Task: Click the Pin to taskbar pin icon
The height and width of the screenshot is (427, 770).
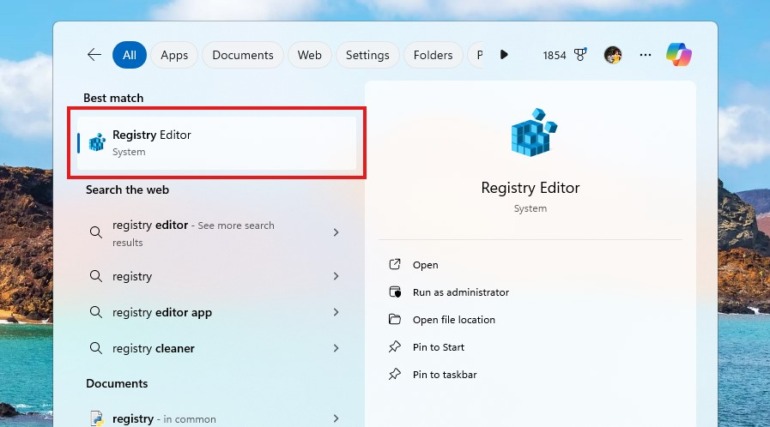Action: click(x=395, y=374)
